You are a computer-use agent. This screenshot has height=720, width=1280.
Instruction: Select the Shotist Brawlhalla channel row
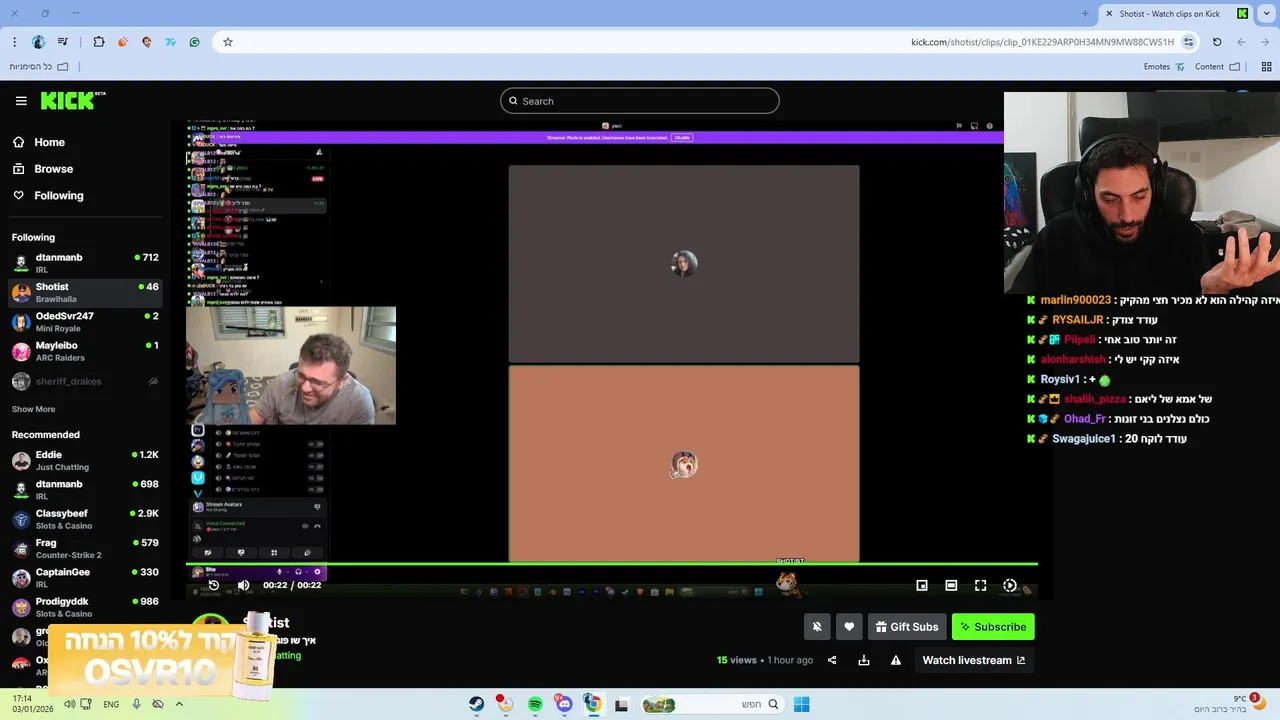[85, 292]
